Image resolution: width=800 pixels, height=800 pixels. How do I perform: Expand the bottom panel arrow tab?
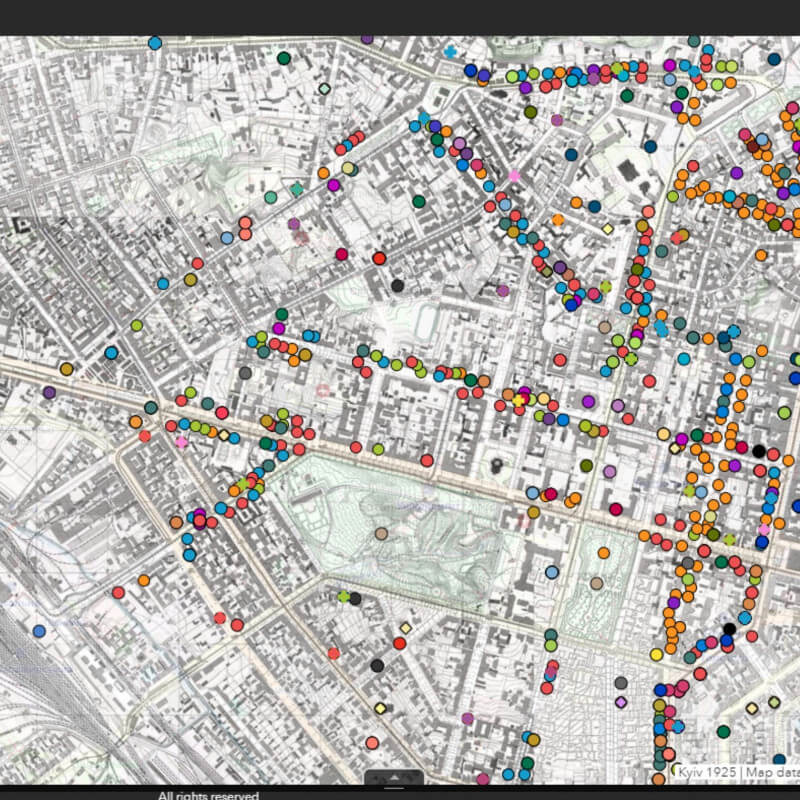393,777
